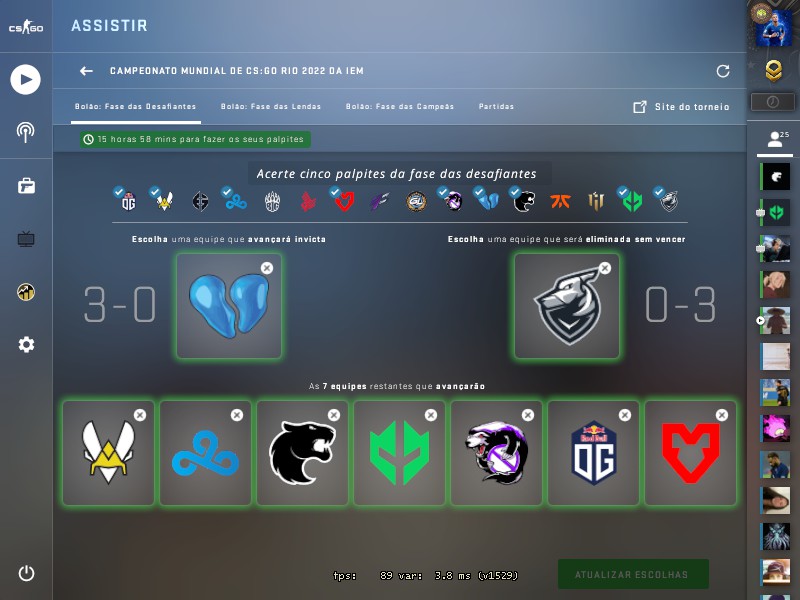
Task: Click the power quit icon
Action: [x=26, y=573]
